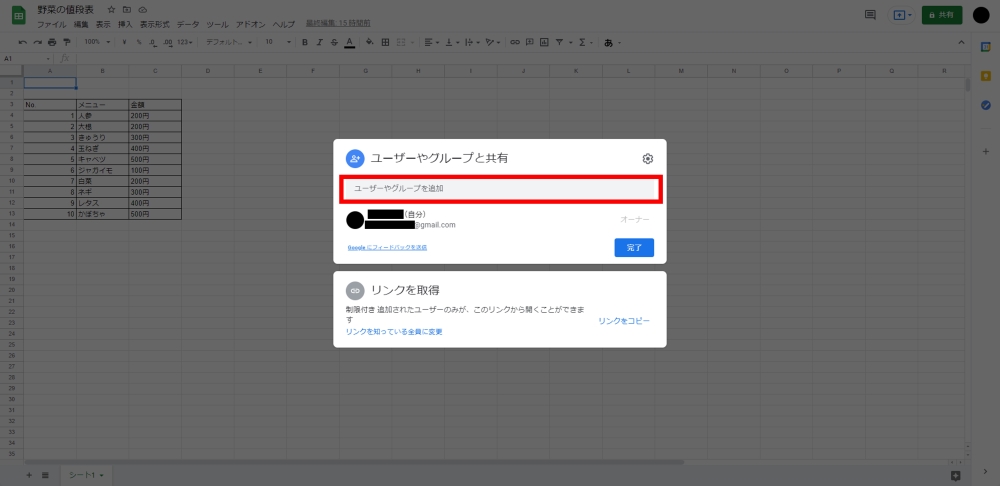Click the get add-ons plus icon
Image resolution: width=1000 pixels, height=486 pixels.
[985, 152]
